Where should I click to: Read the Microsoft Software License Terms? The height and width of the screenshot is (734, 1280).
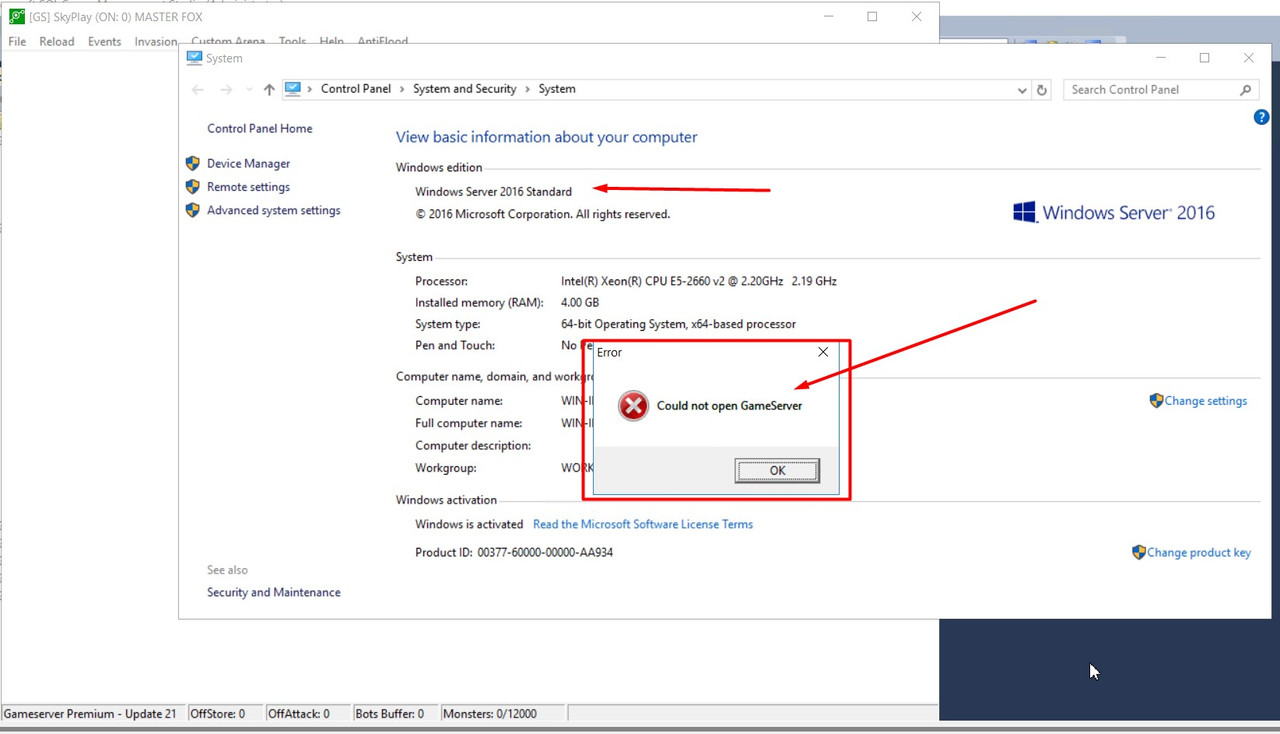(x=643, y=524)
